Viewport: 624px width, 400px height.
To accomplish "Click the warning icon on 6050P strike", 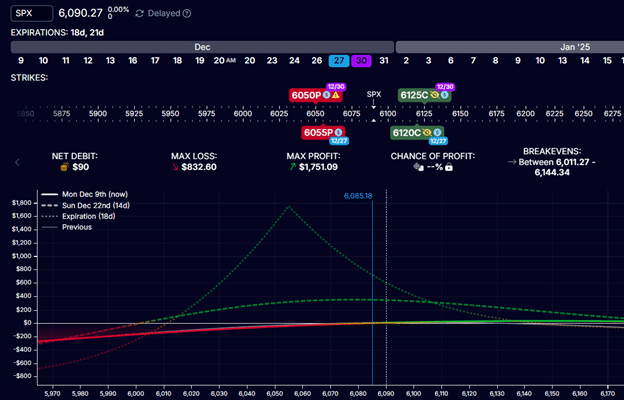I will [x=336, y=96].
